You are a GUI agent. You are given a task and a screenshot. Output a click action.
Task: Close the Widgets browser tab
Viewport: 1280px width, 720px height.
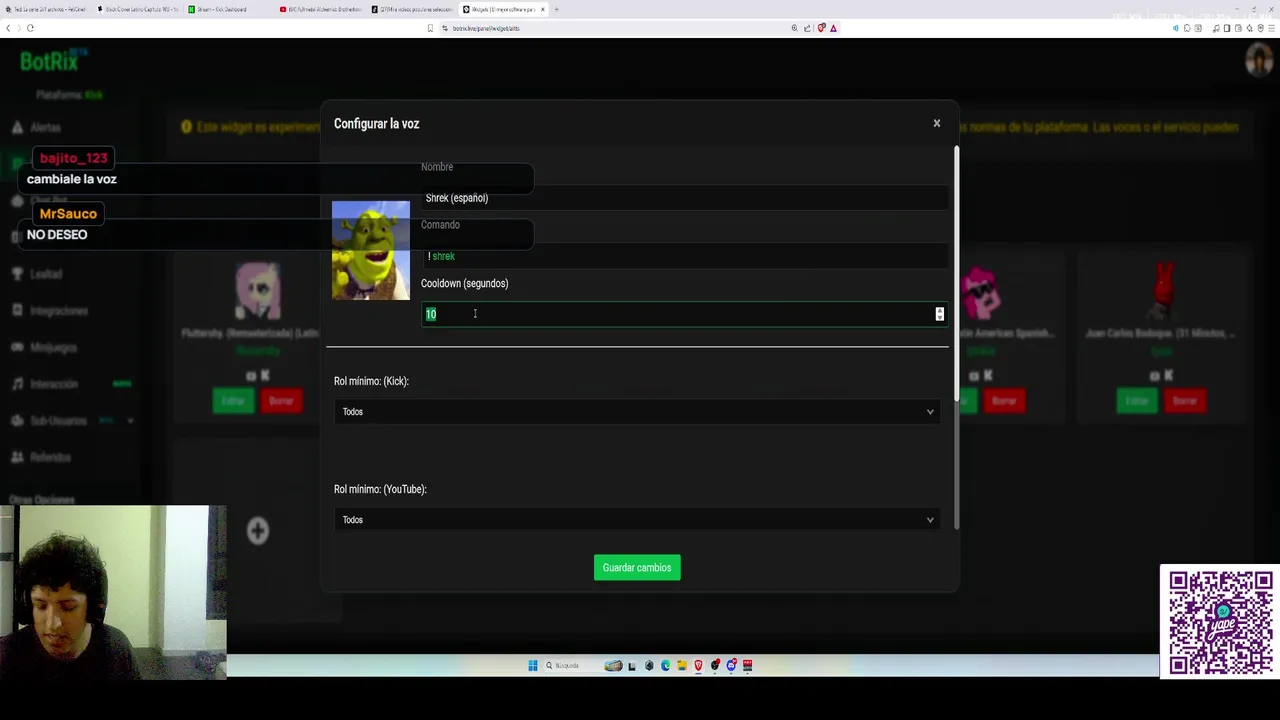coord(543,9)
